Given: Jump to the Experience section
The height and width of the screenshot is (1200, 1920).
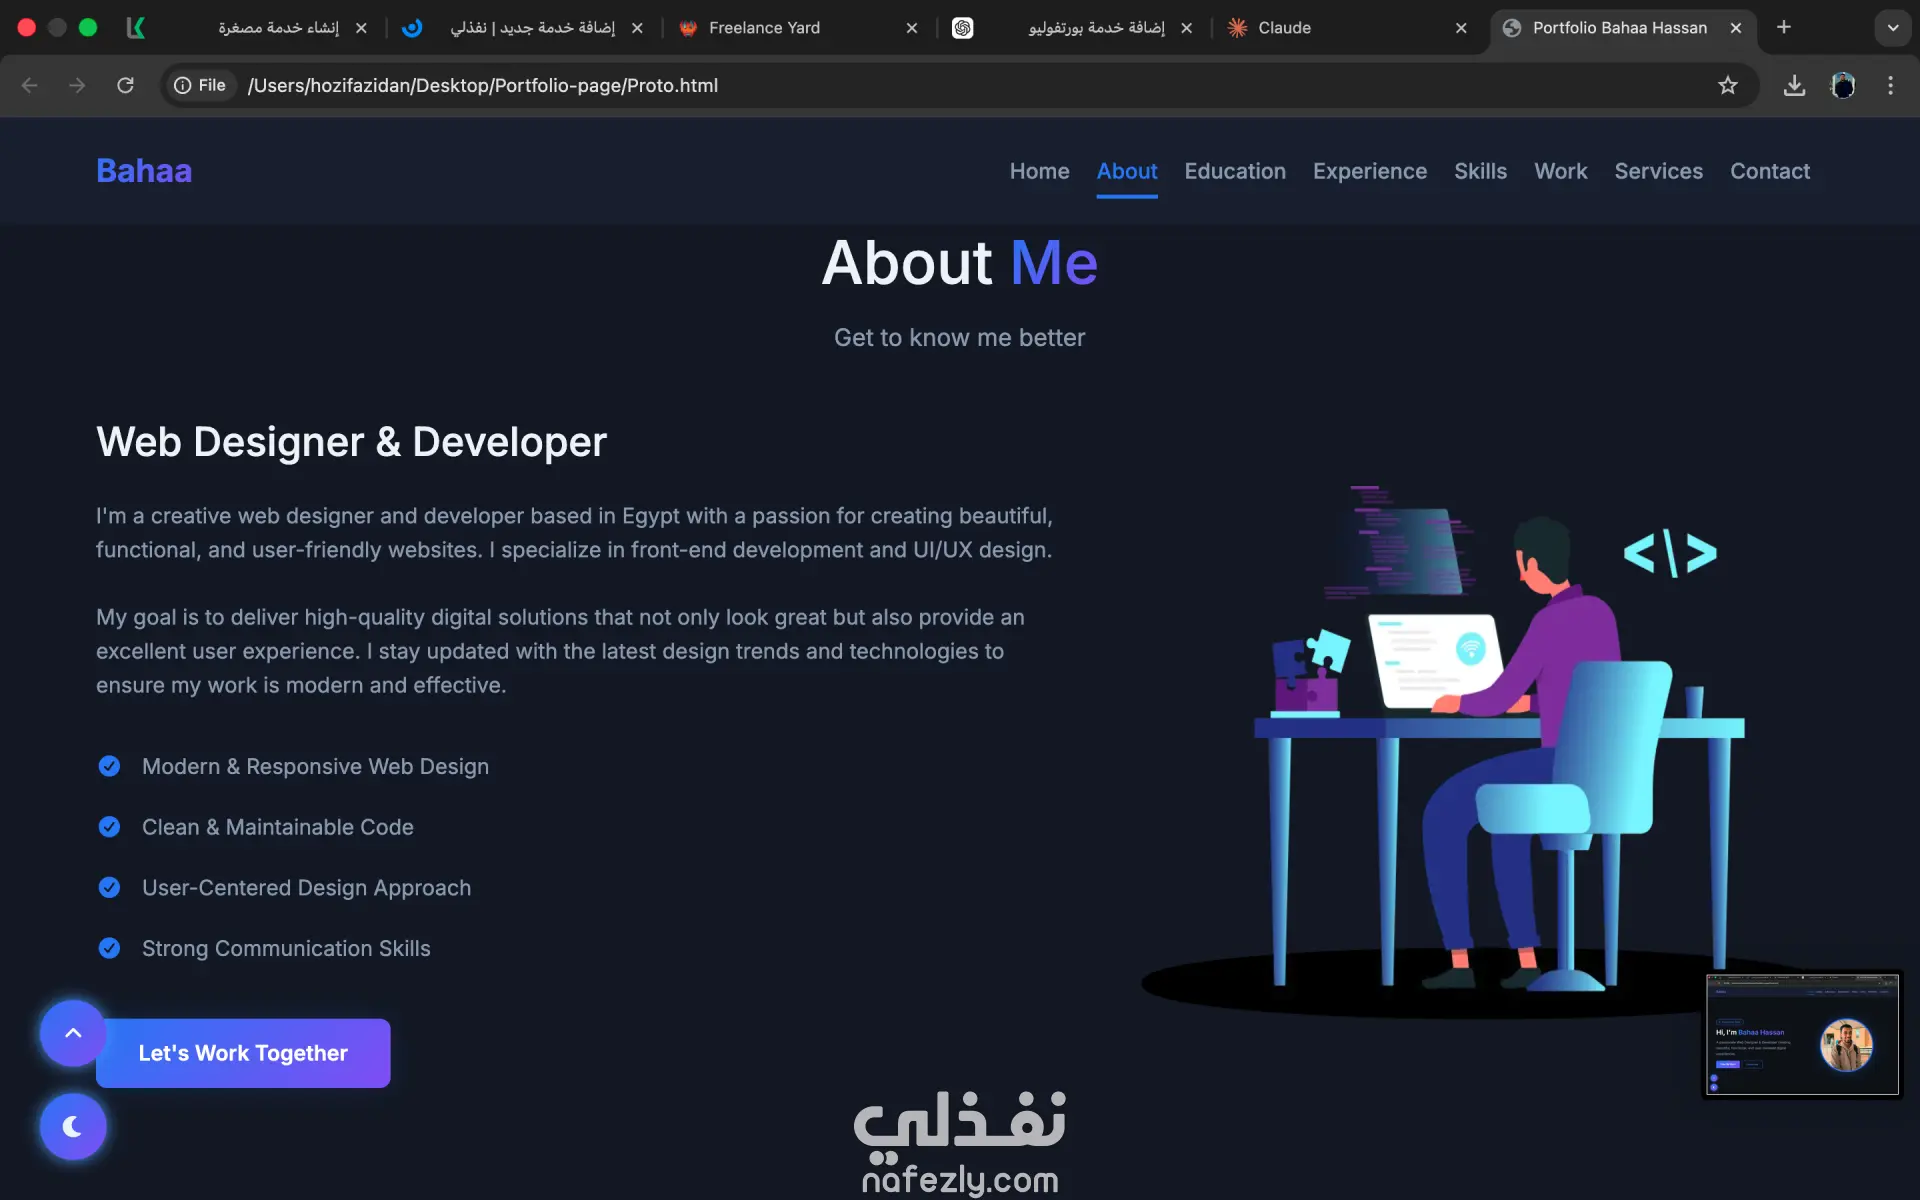Looking at the screenshot, I should [1370, 171].
